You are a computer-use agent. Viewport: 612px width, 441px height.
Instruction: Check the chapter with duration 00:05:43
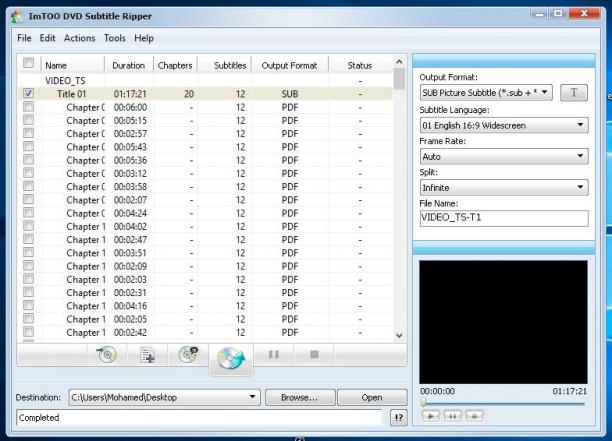(28, 146)
